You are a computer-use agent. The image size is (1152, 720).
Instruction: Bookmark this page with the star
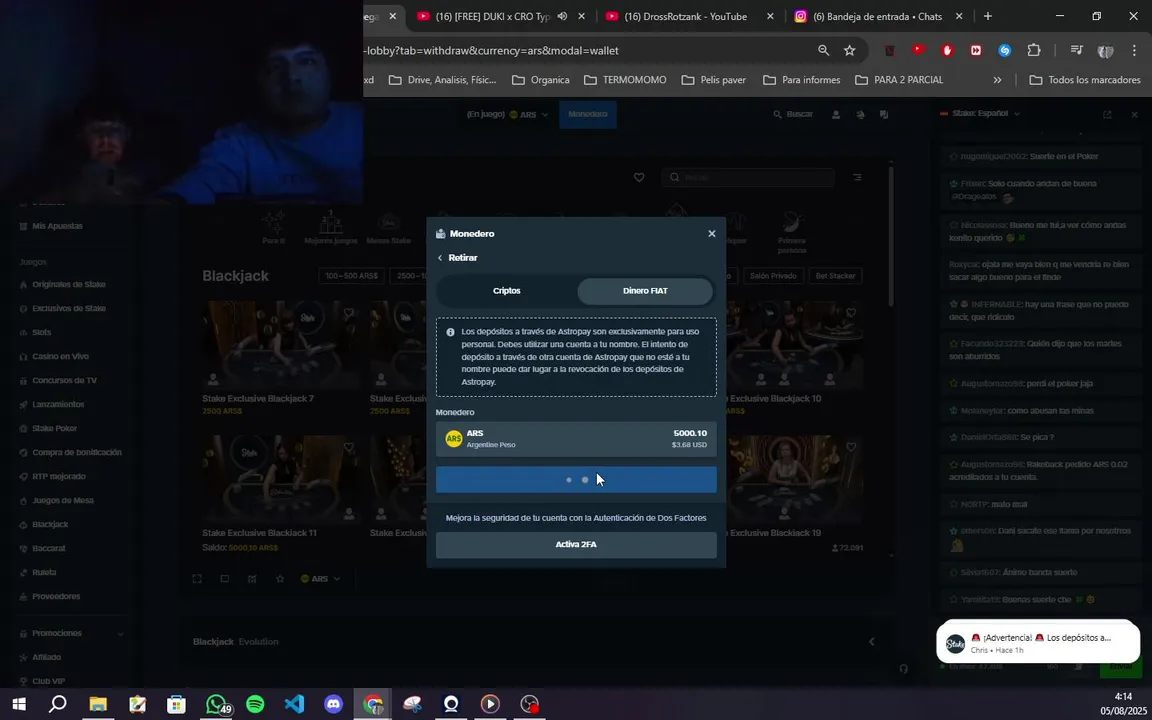pyautogui.click(x=849, y=51)
